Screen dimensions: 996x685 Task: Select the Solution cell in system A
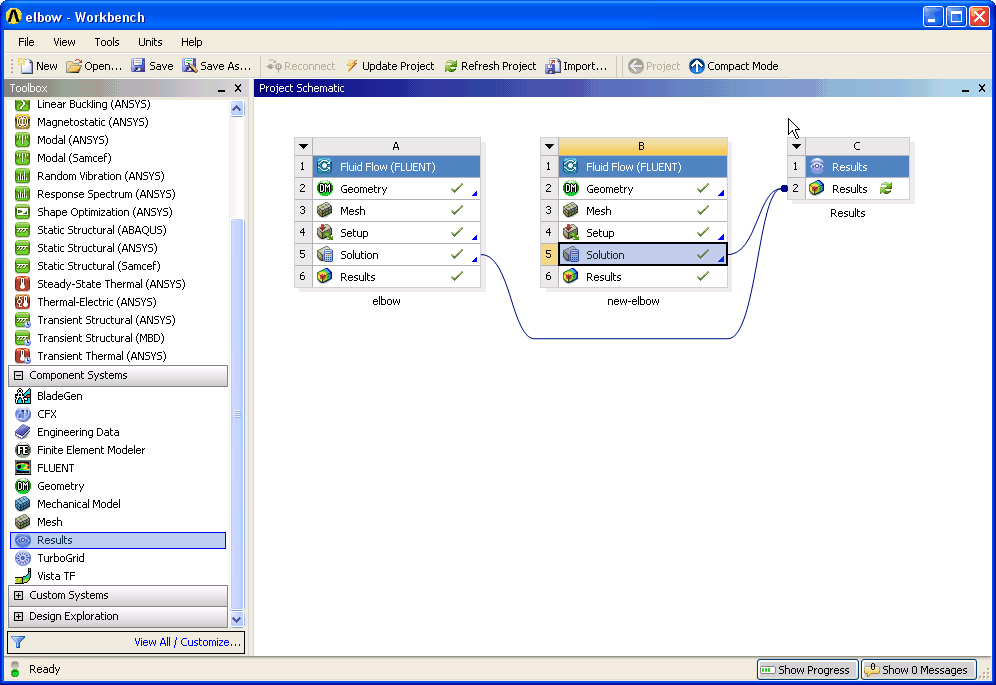(x=396, y=255)
